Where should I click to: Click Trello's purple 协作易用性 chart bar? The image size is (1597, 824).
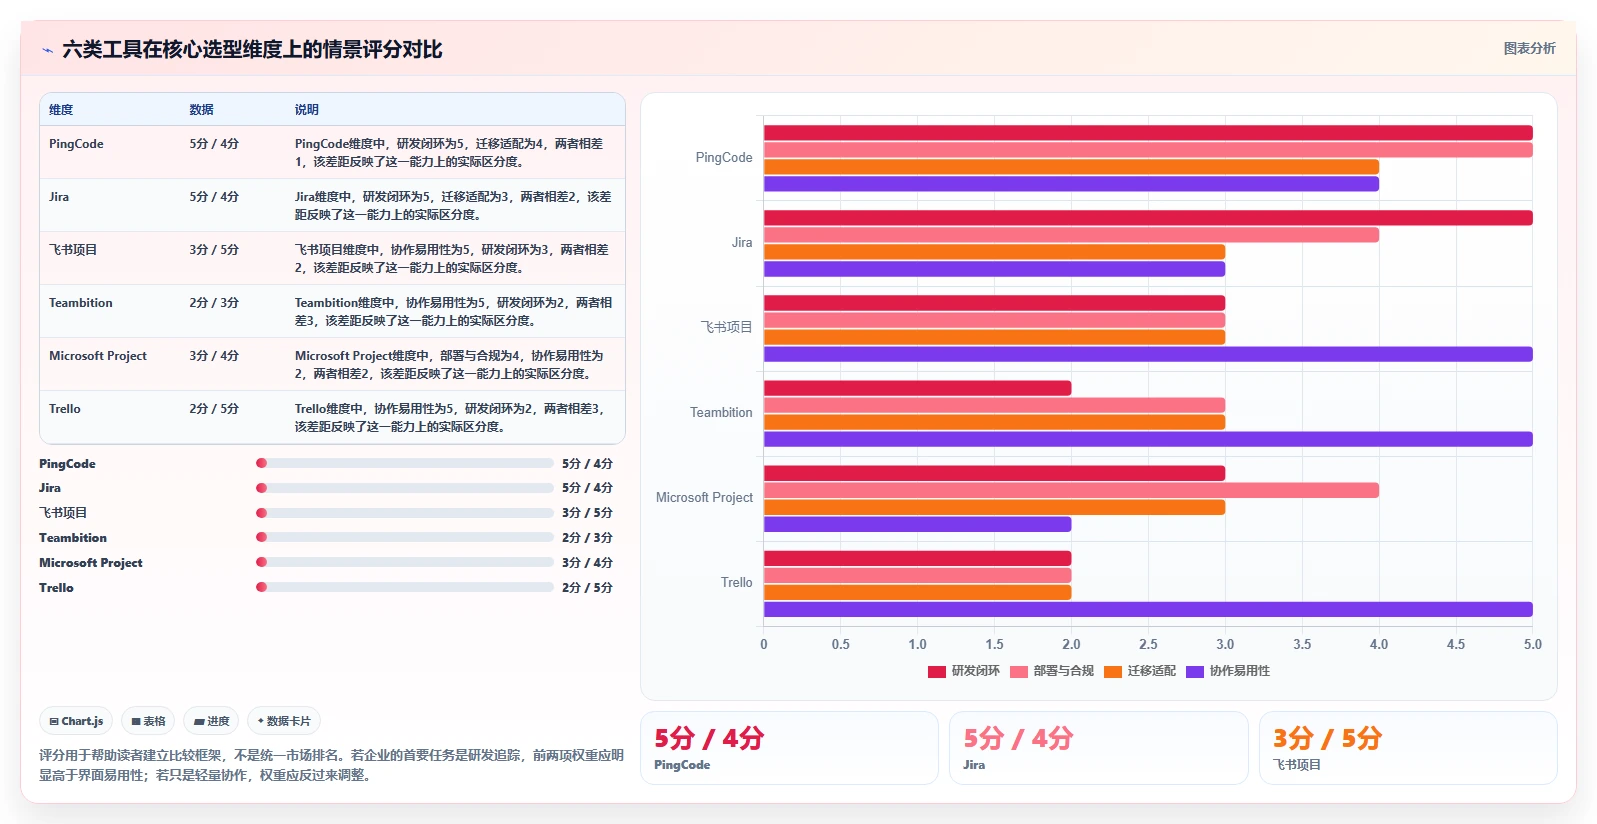pos(1148,609)
